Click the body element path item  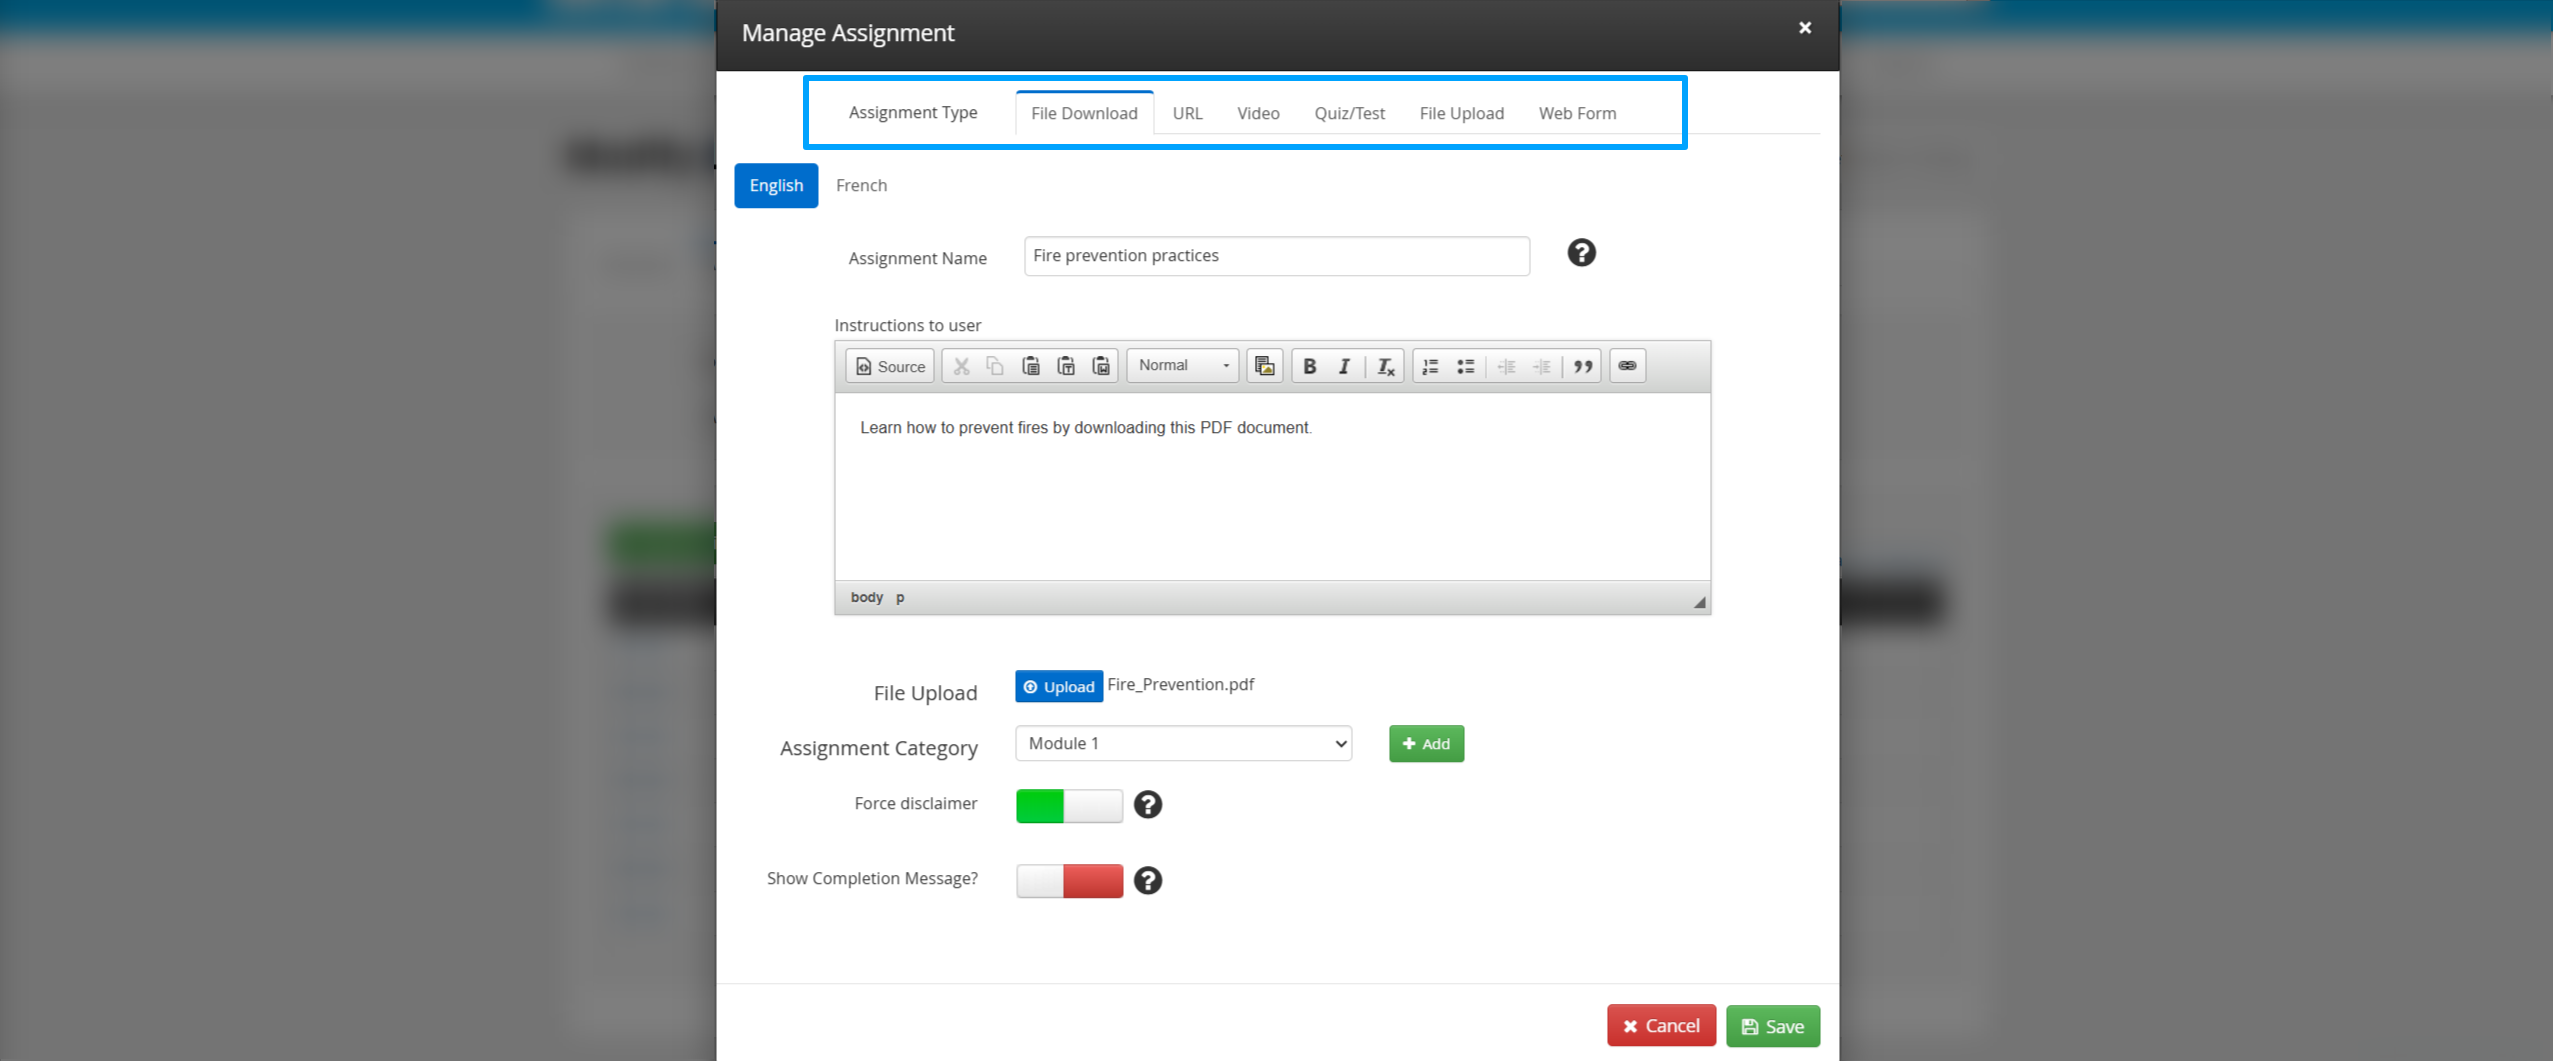coord(866,597)
